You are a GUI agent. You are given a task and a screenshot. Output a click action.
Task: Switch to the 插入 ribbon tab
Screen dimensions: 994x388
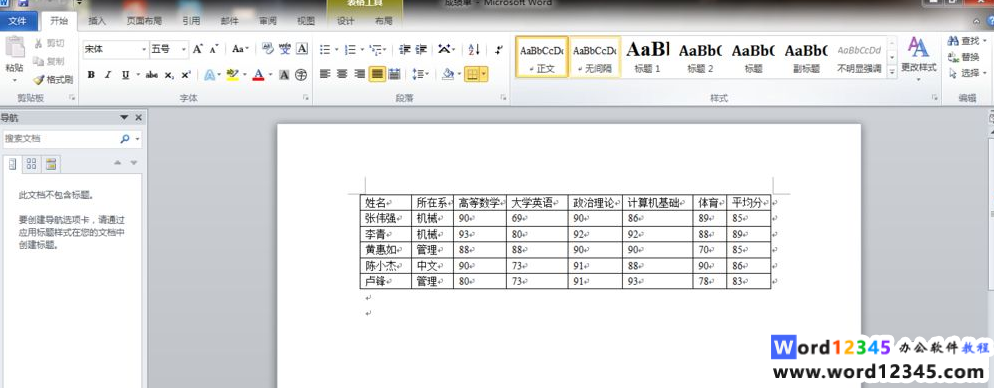click(97, 21)
